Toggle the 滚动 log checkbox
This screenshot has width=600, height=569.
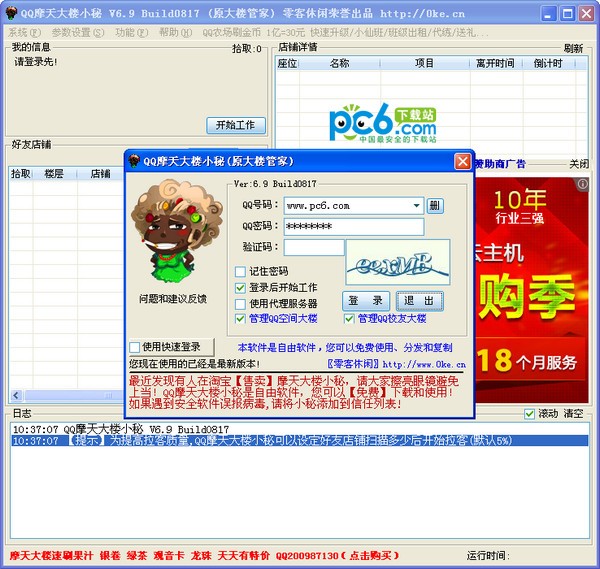pyautogui.click(x=530, y=414)
